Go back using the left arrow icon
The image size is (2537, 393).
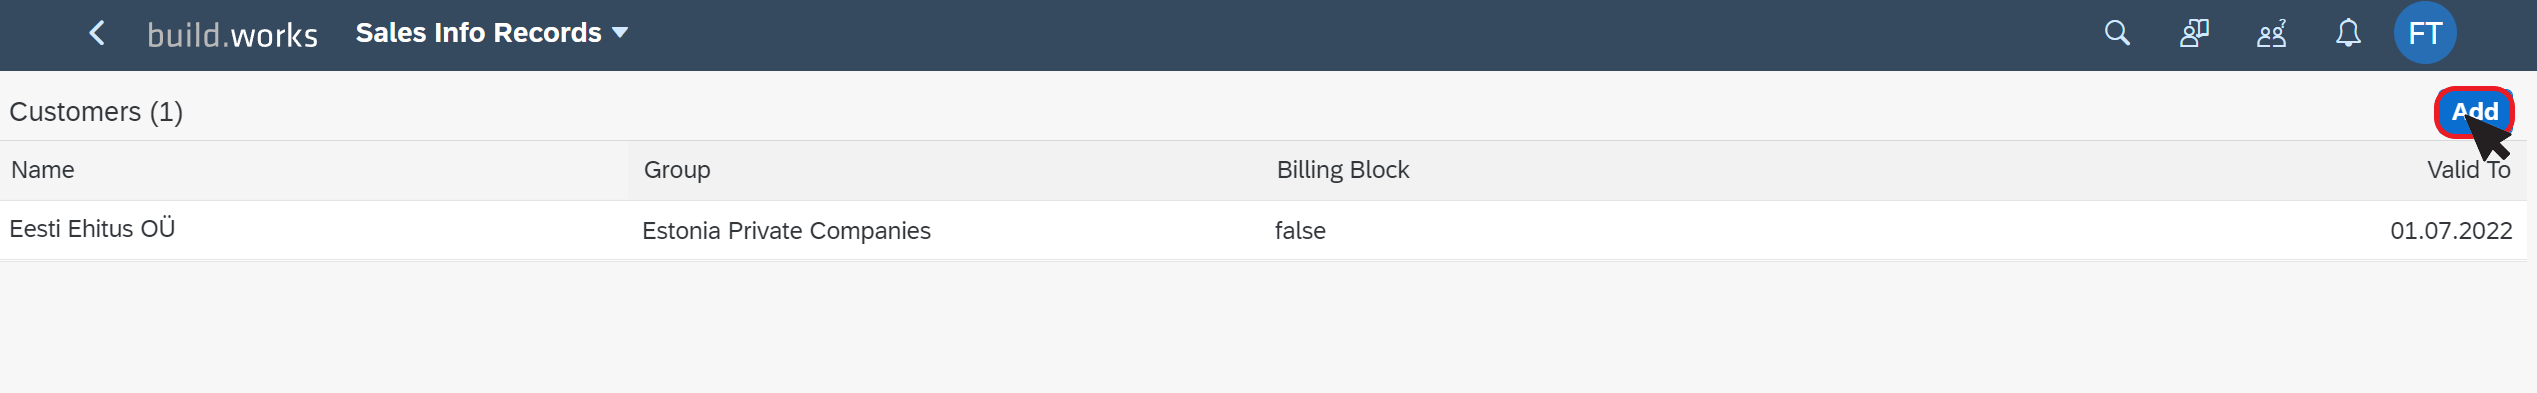(96, 33)
